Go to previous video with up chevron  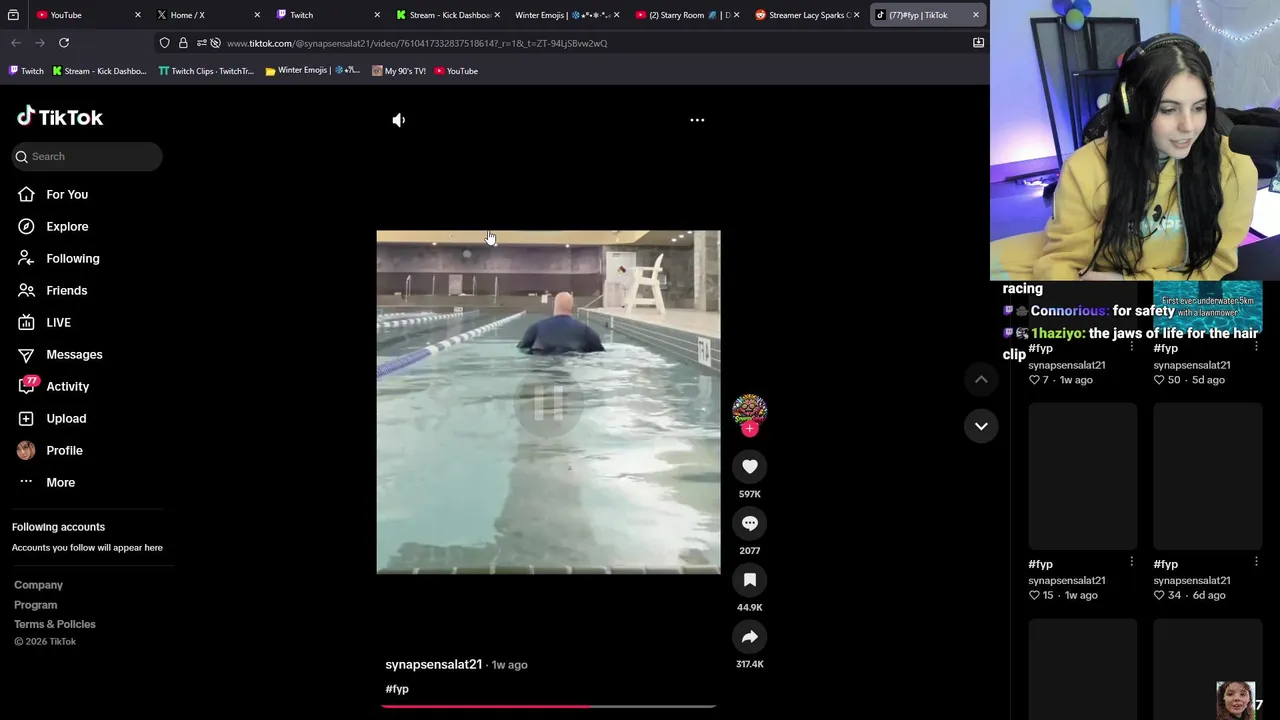[981, 379]
